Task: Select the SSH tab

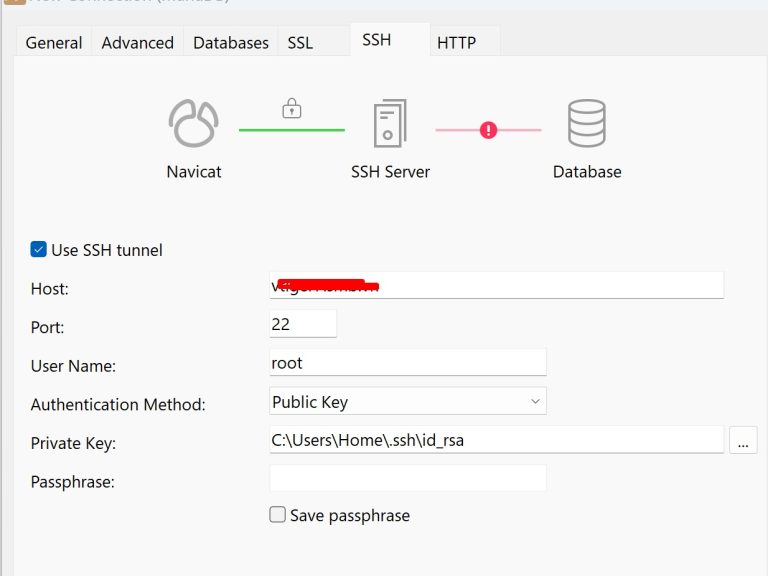Action: tap(390, 40)
